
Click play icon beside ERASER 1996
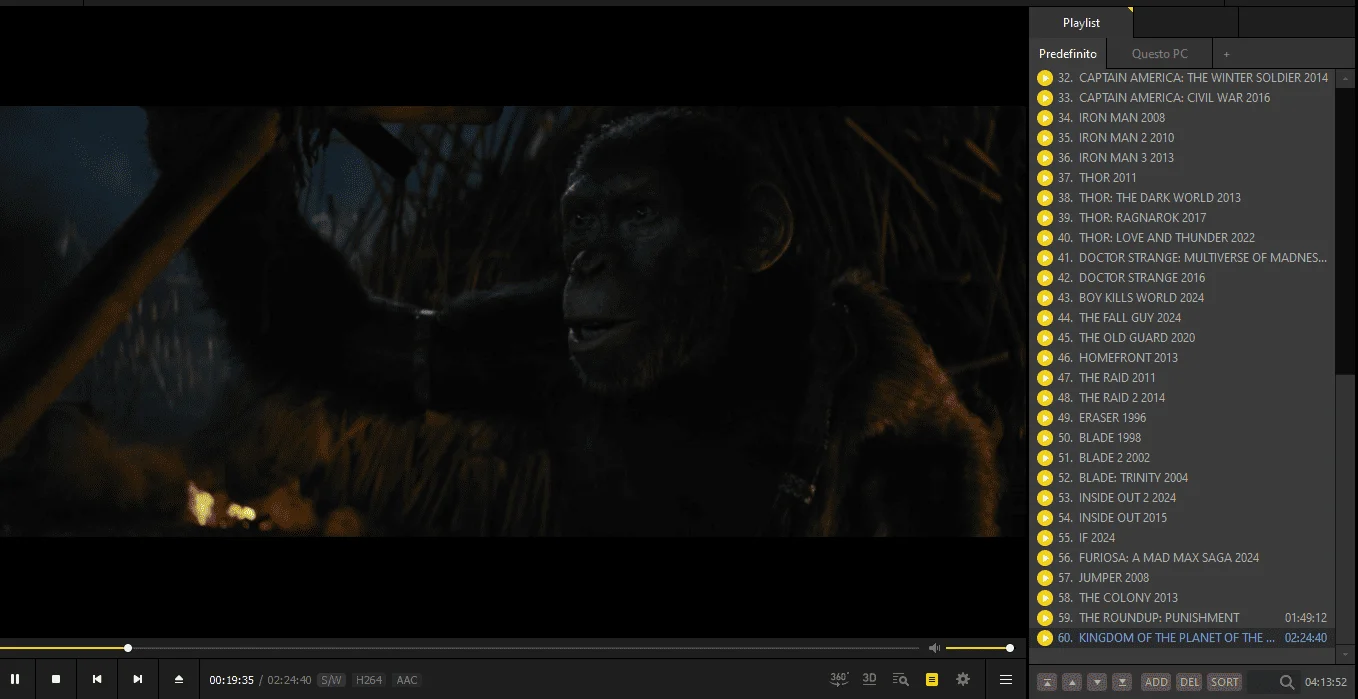[1045, 418]
